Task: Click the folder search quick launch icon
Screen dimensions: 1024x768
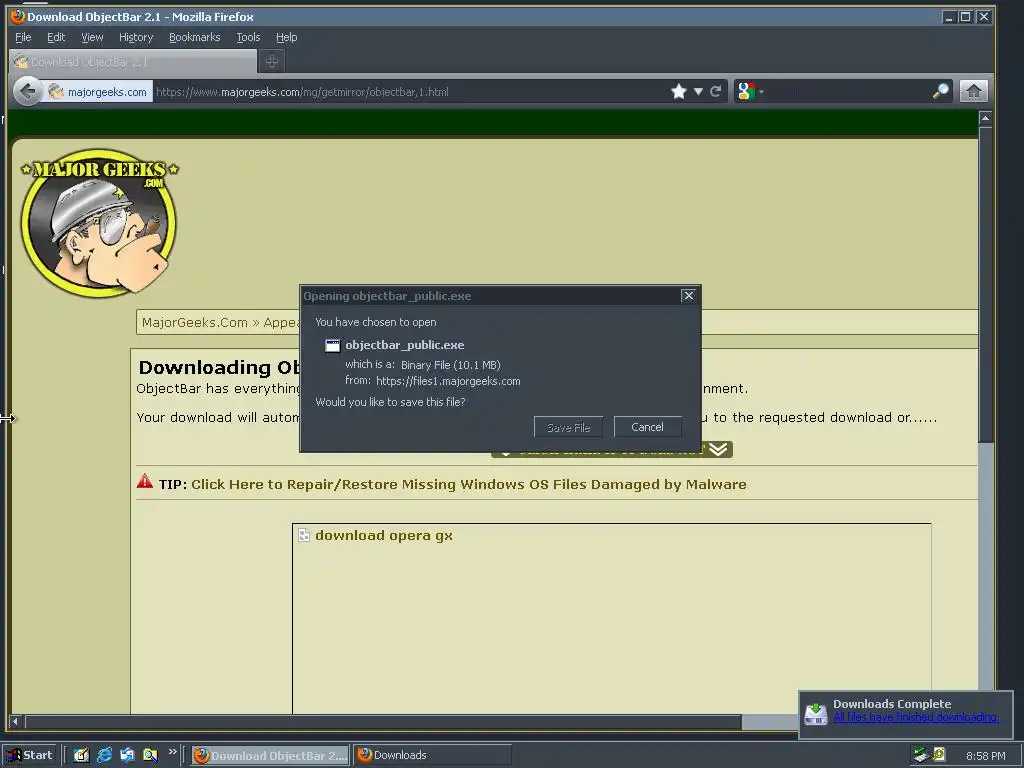Action: pyautogui.click(x=150, y=755)
